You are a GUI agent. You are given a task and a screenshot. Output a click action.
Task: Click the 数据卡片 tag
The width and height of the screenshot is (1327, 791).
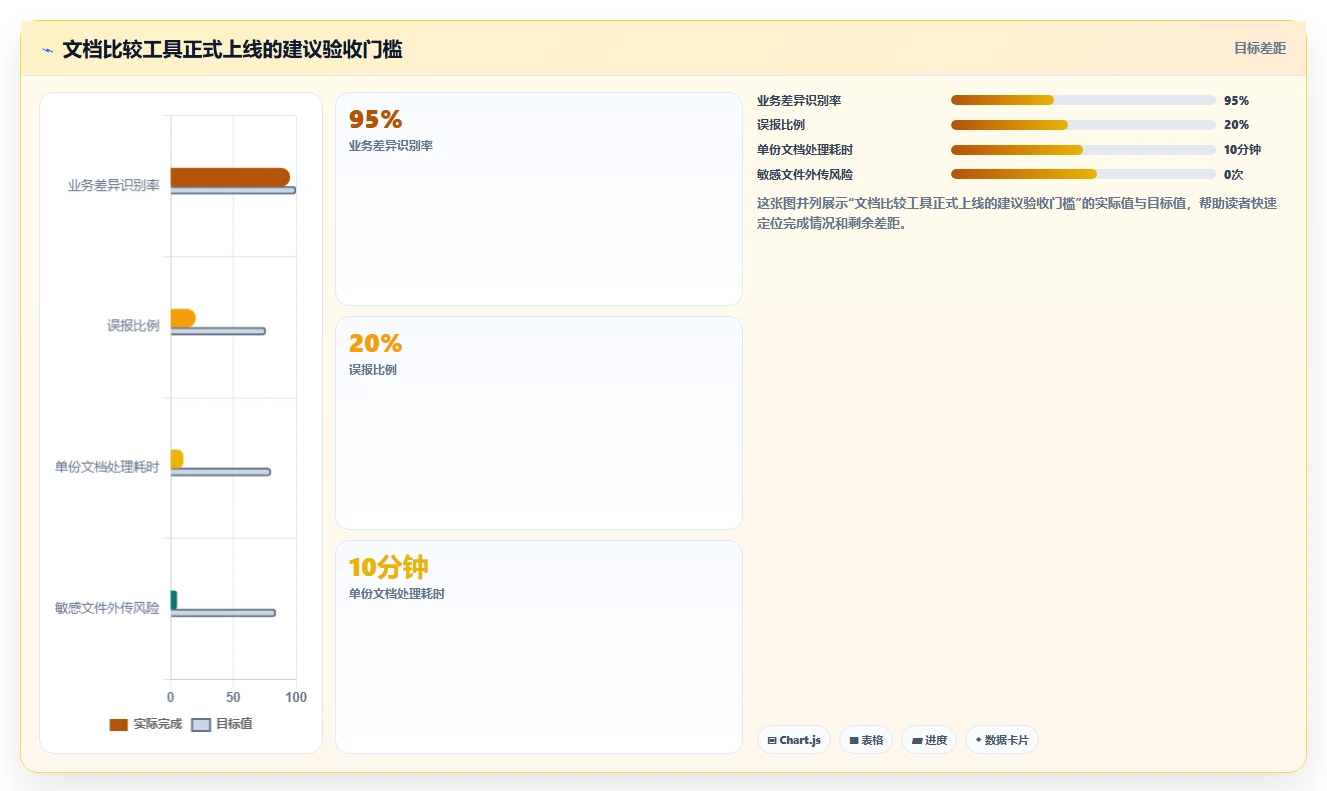pyautogui.click(x=1002, y=740)
